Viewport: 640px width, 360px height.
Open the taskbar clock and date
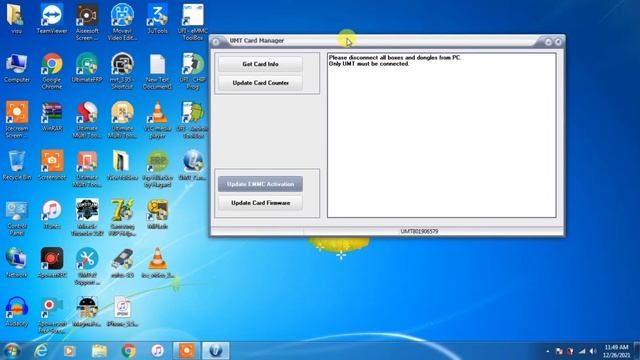click(x=616, y=351)
